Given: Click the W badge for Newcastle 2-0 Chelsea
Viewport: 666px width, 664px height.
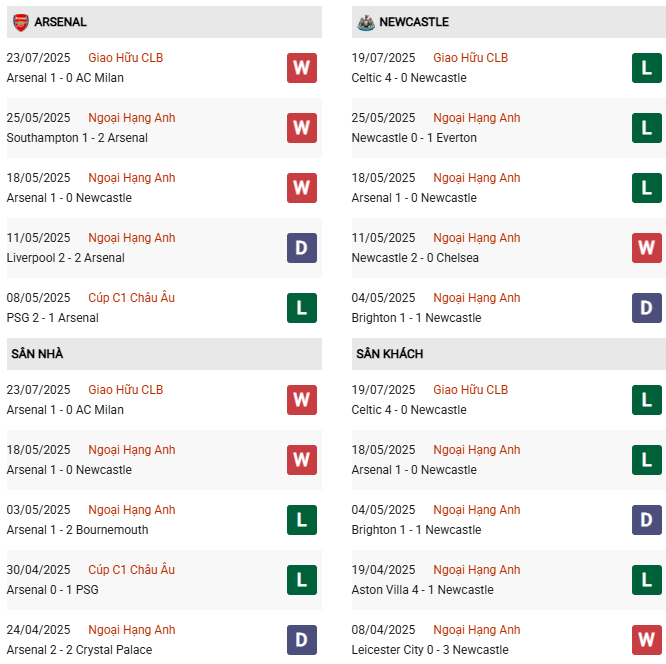Looking at the screenshot, I should coord(646,248).
